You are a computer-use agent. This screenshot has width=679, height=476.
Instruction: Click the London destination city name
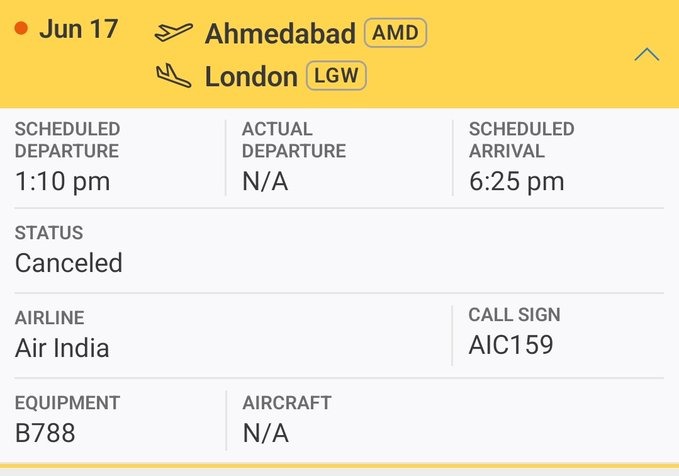(x=251, y=77)
